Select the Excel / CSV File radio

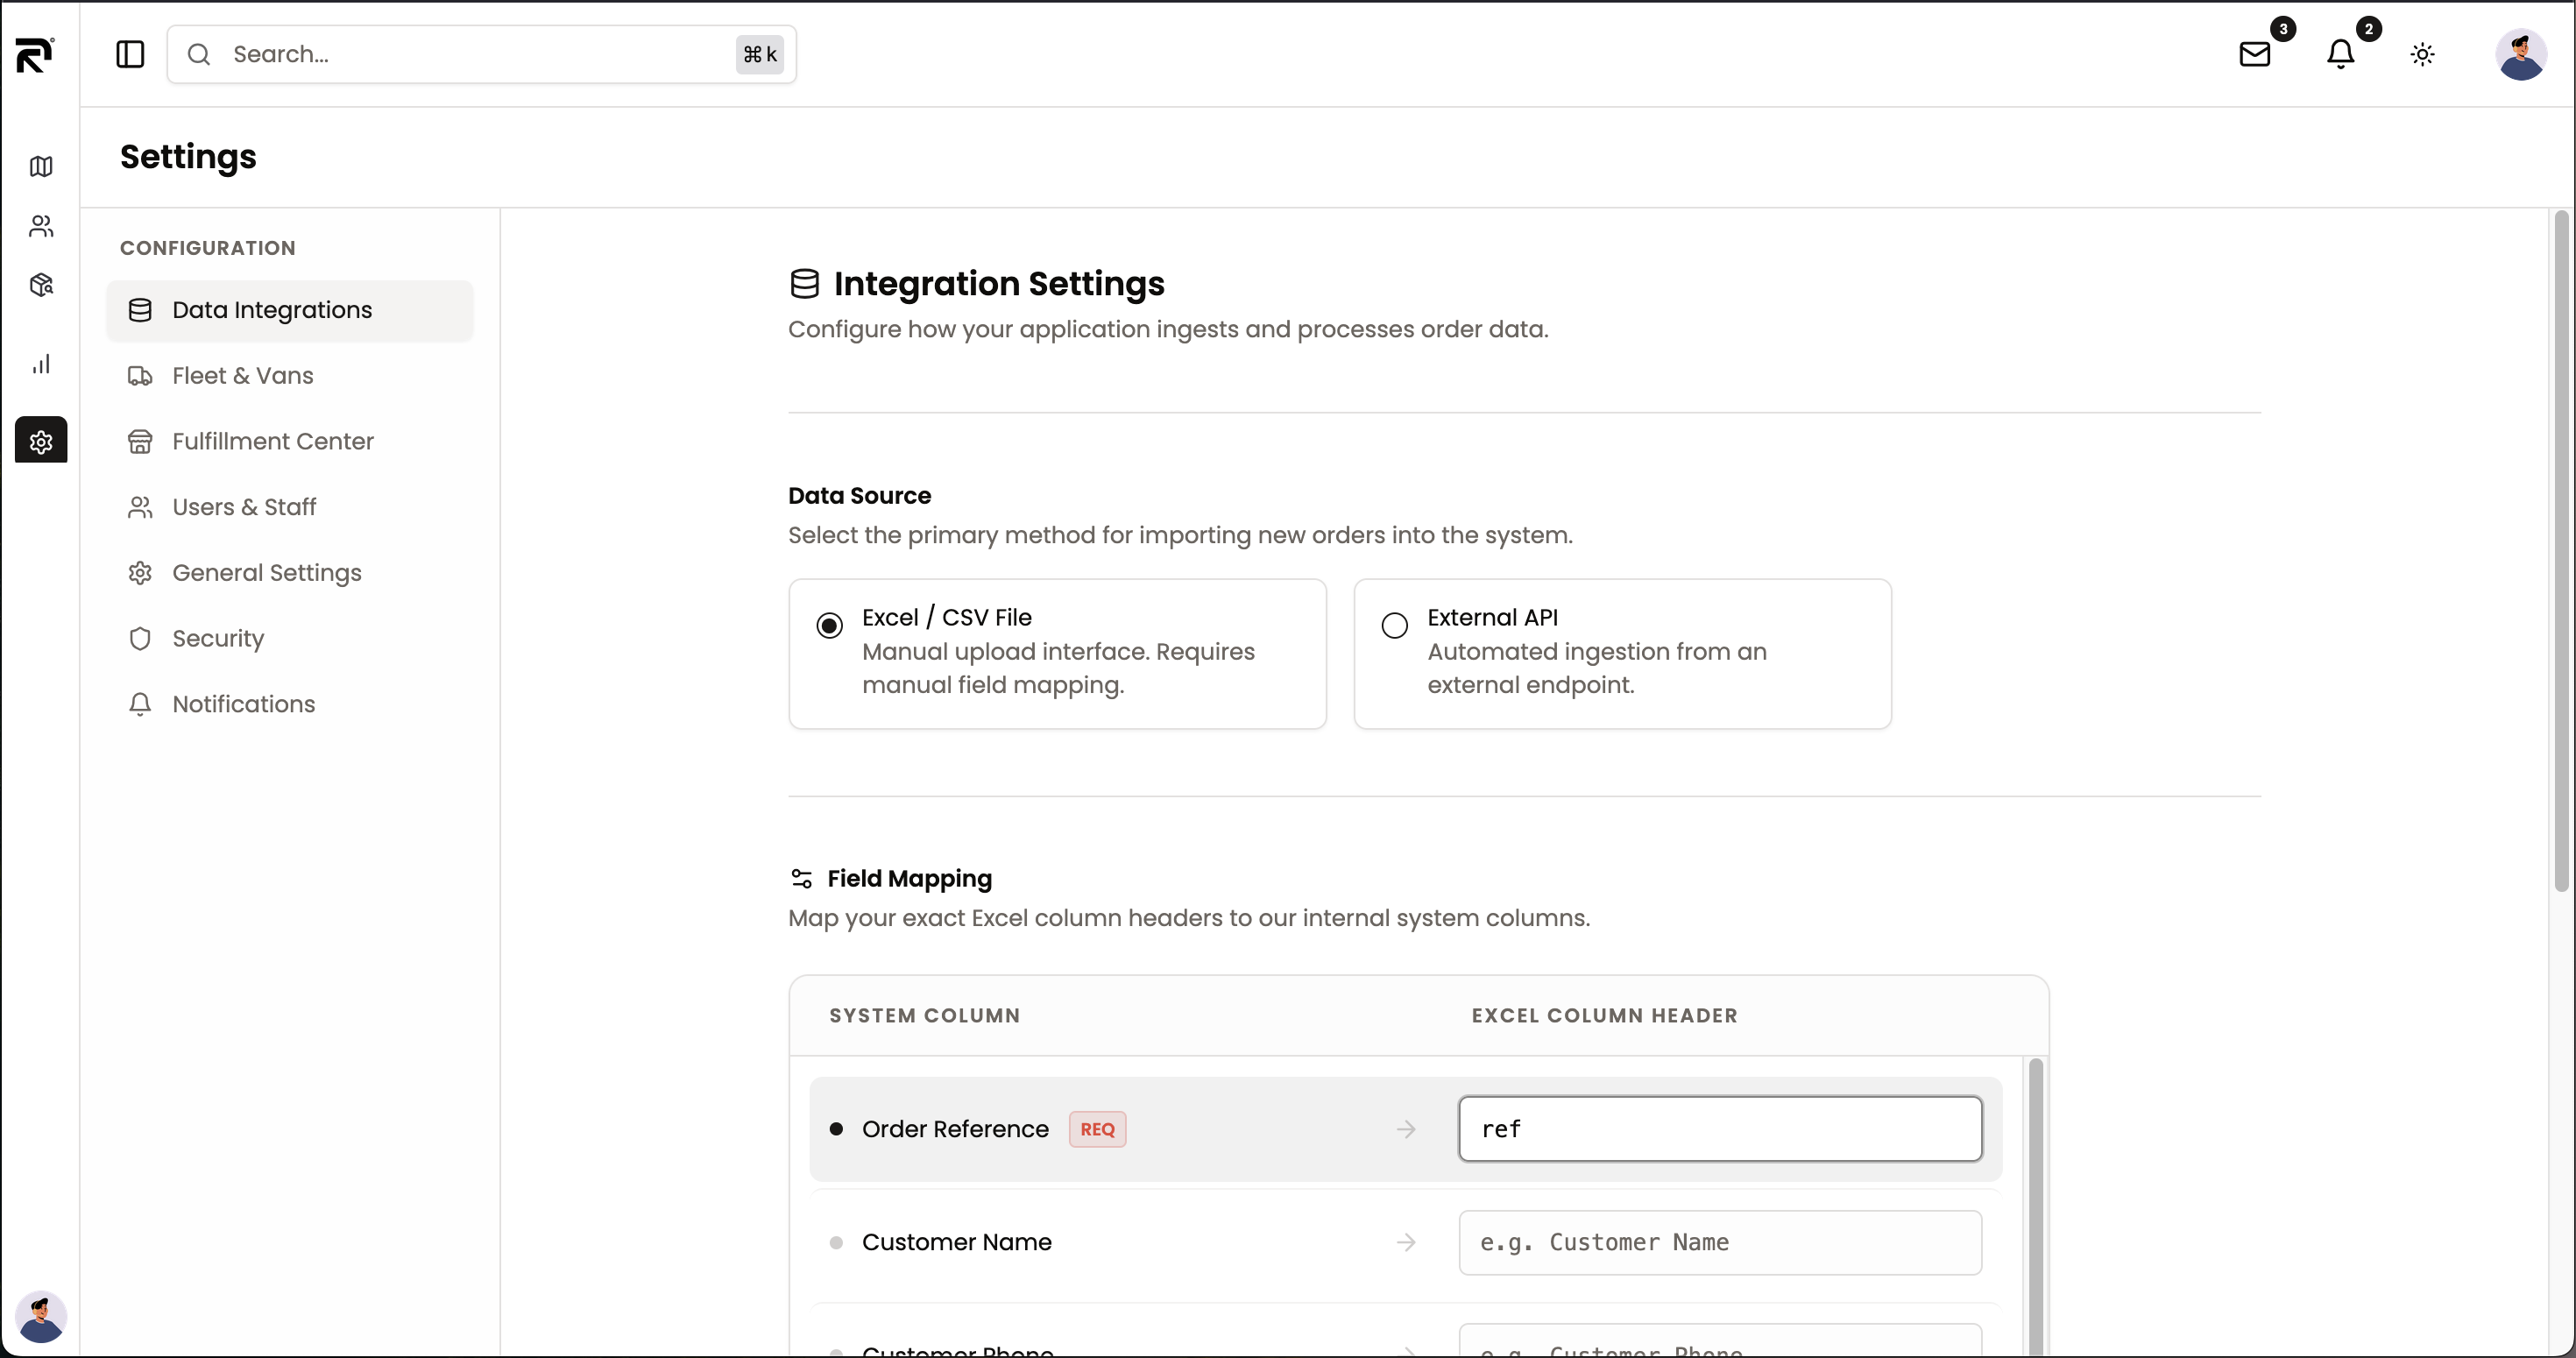(x=829, y=626)
